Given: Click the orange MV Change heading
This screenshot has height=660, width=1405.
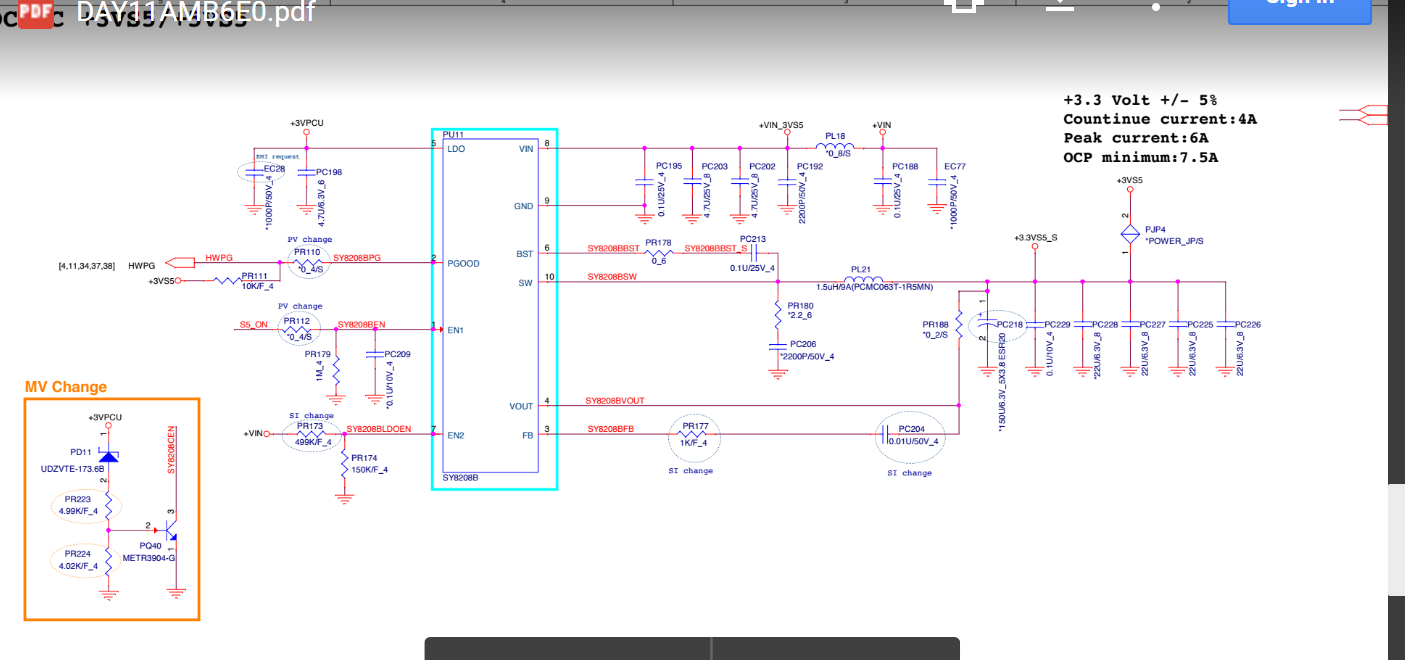Looking at the screenshot, I should pos(66,387).
